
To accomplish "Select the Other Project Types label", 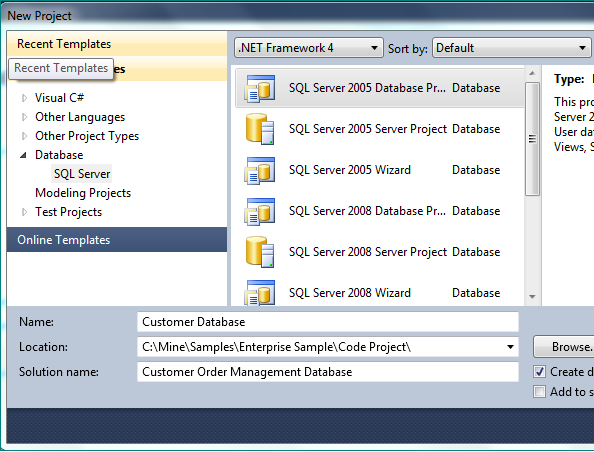I will 87,136.
